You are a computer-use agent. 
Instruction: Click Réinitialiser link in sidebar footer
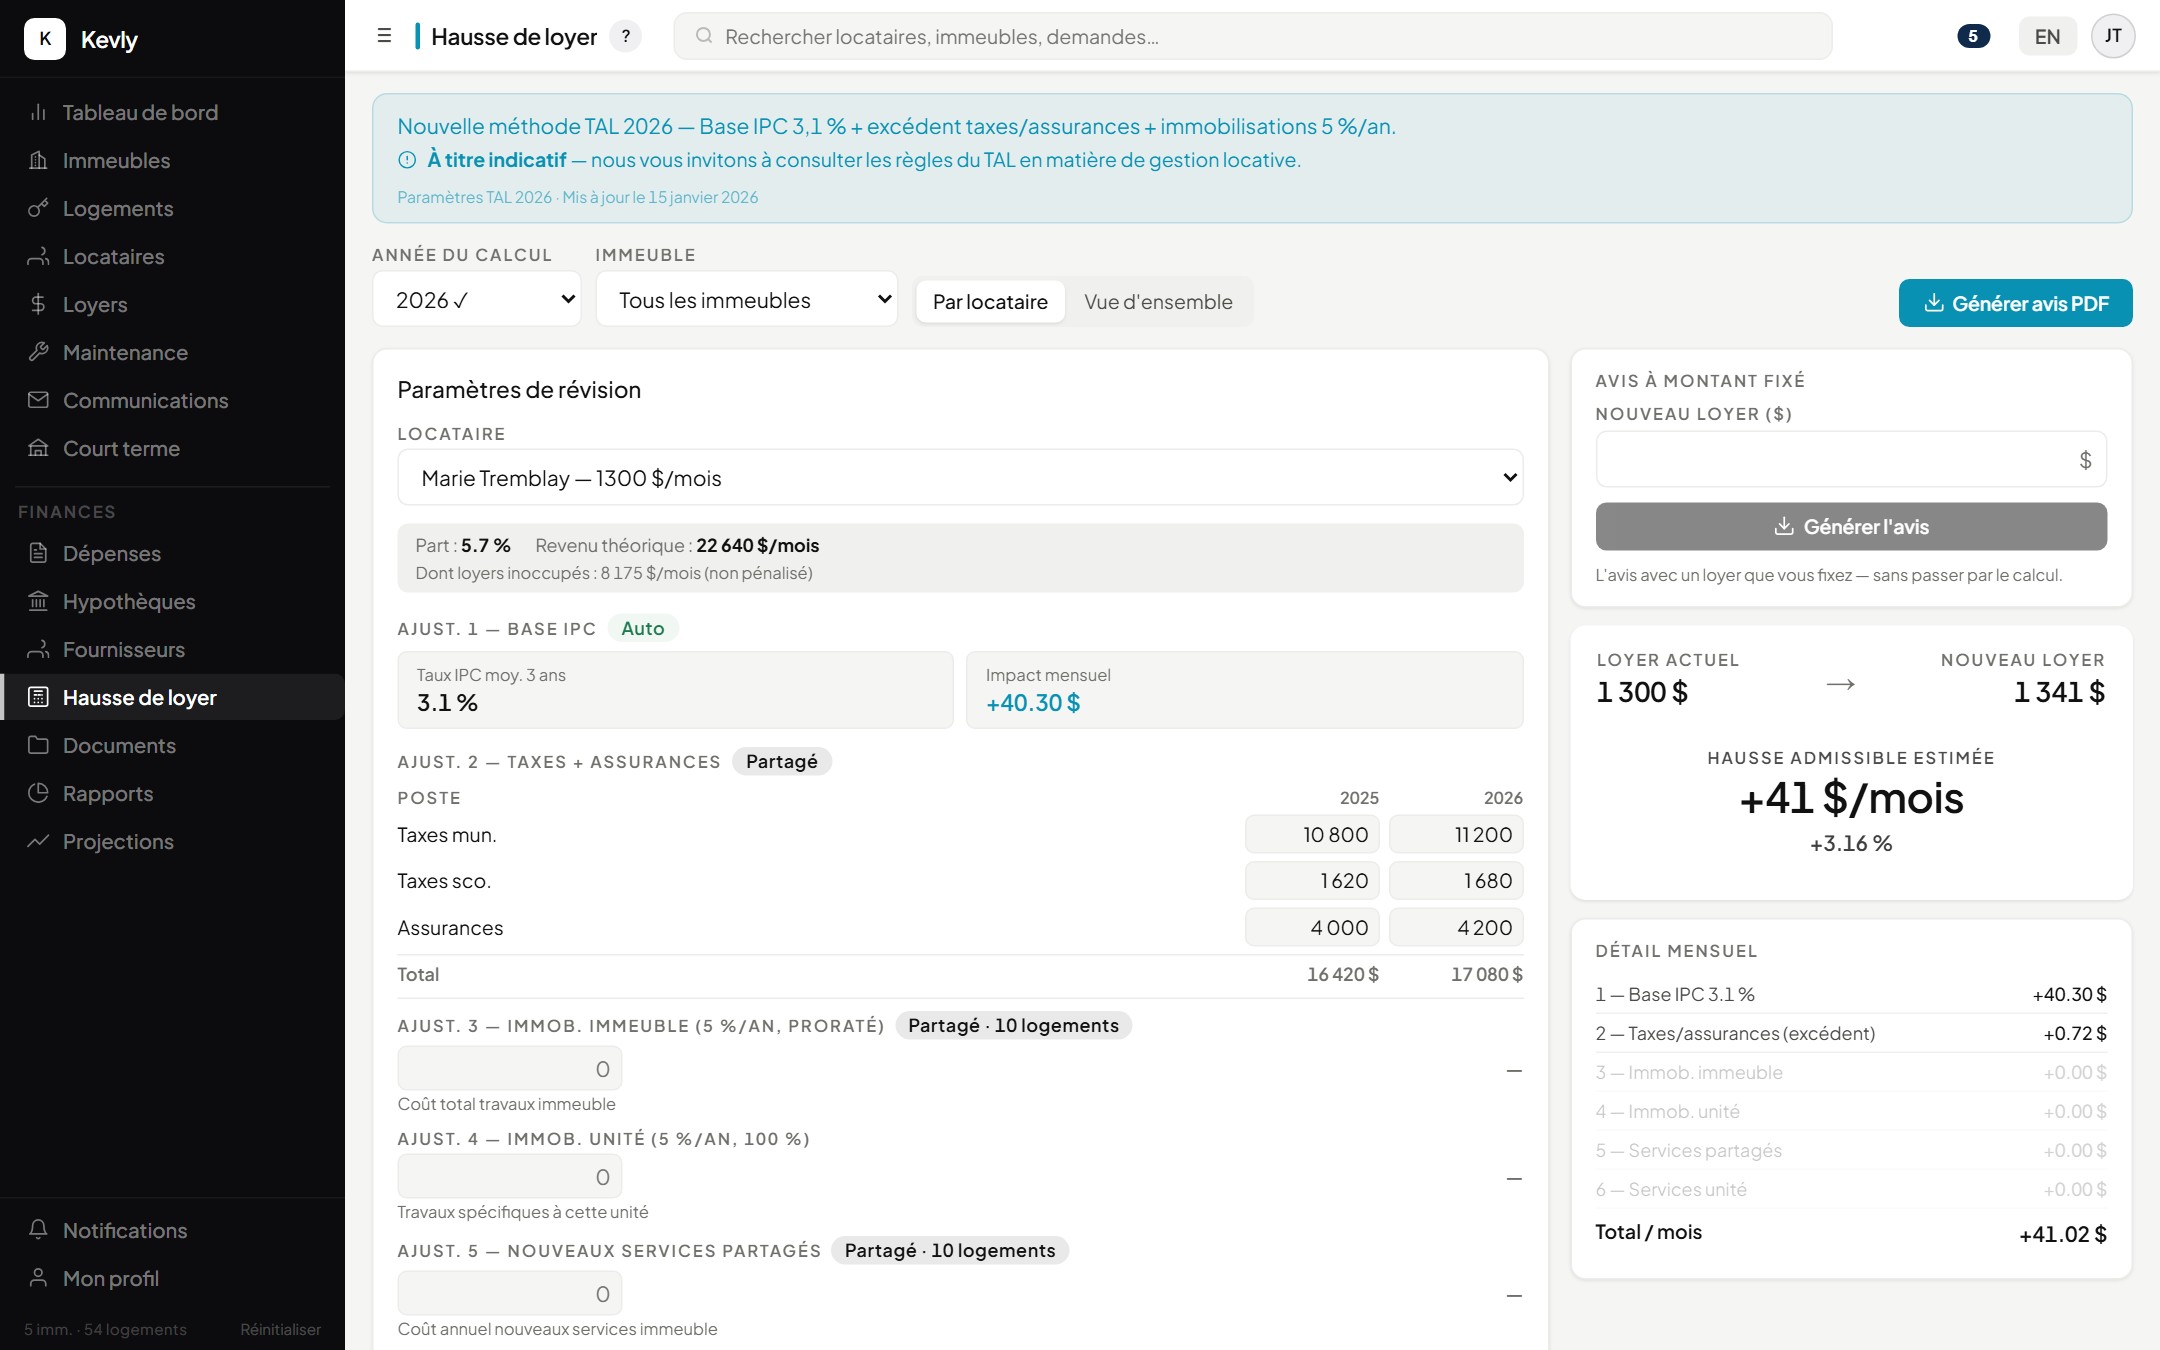click(280, 1329)
